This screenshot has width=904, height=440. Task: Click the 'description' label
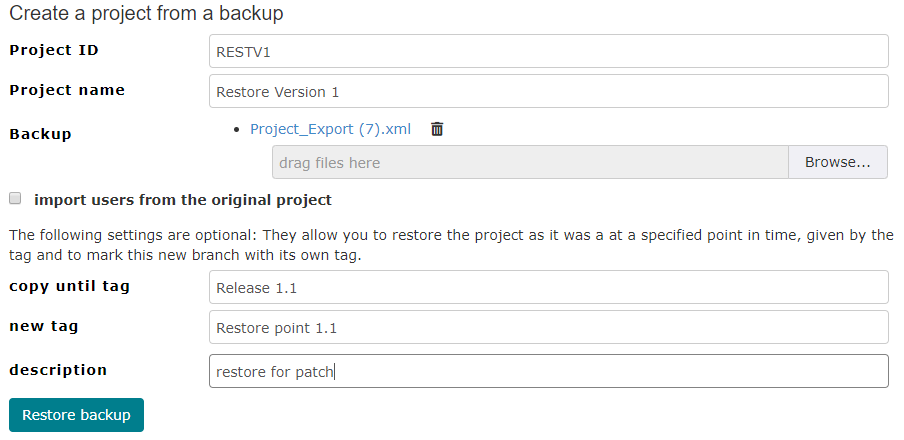coord(58,370)
